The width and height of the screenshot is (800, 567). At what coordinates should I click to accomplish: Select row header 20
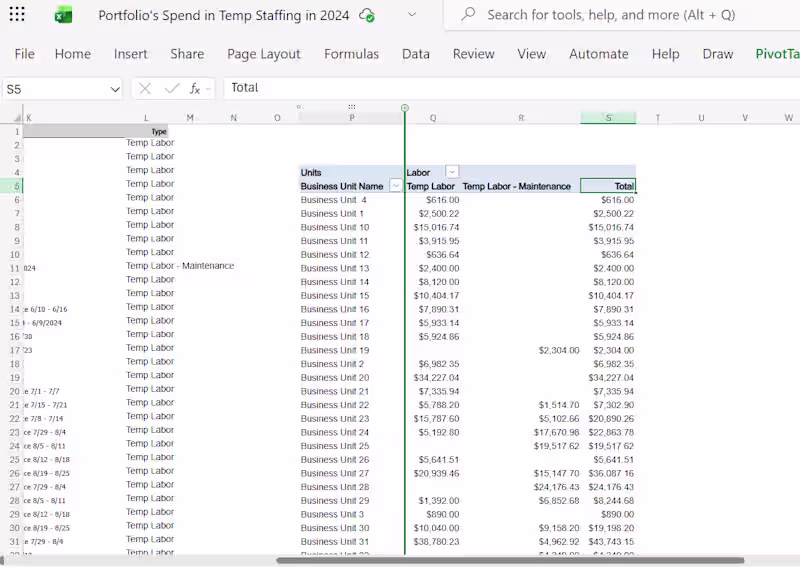pyautogui.click(x=15, y=391)
